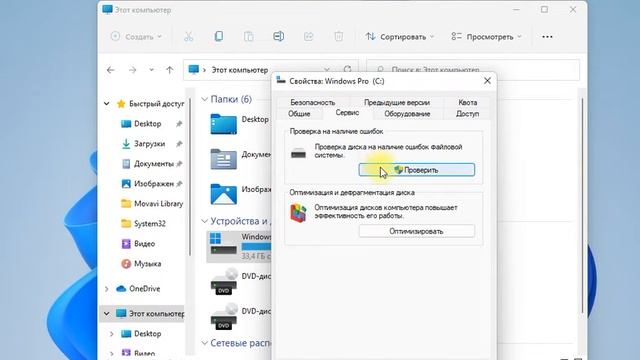Click the Windows drive usage bar
Image resolution: width=640 pixels, height=360 pixels.
point(256,247)
